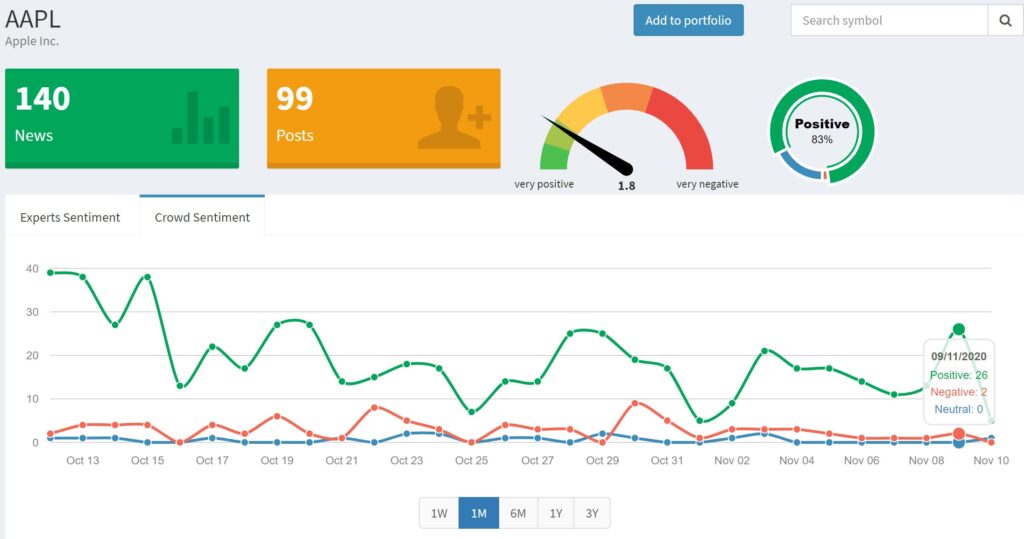Click the sentiment gauge needle
1024x539 pixels.
(x=588, y=146)
